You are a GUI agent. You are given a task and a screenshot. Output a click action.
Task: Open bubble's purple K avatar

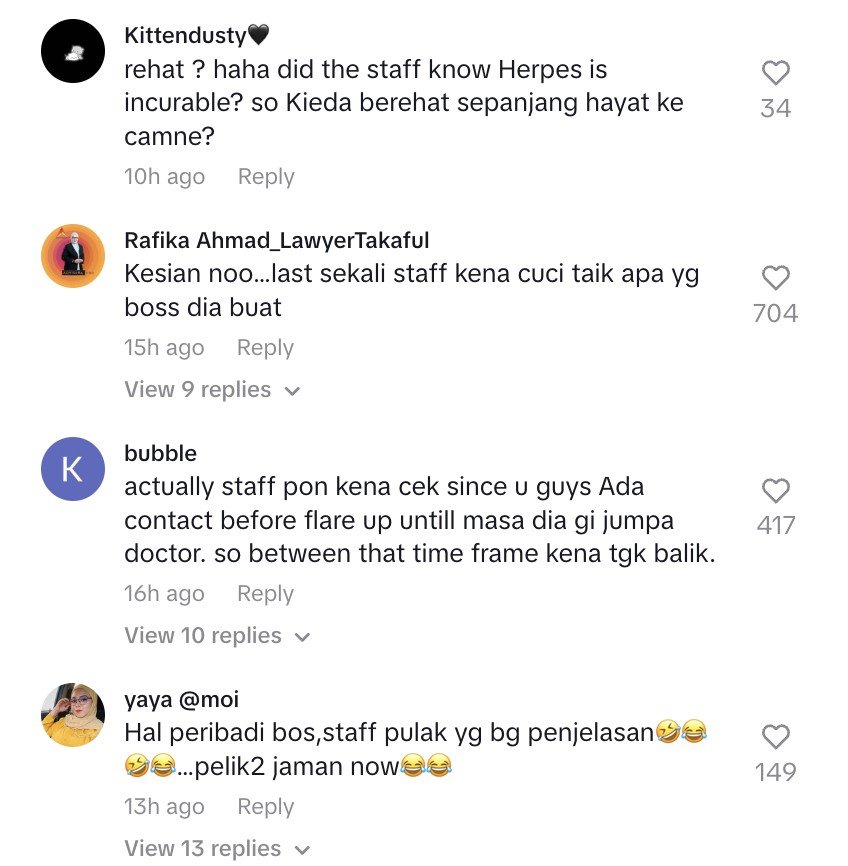click(x=73, y=469)
